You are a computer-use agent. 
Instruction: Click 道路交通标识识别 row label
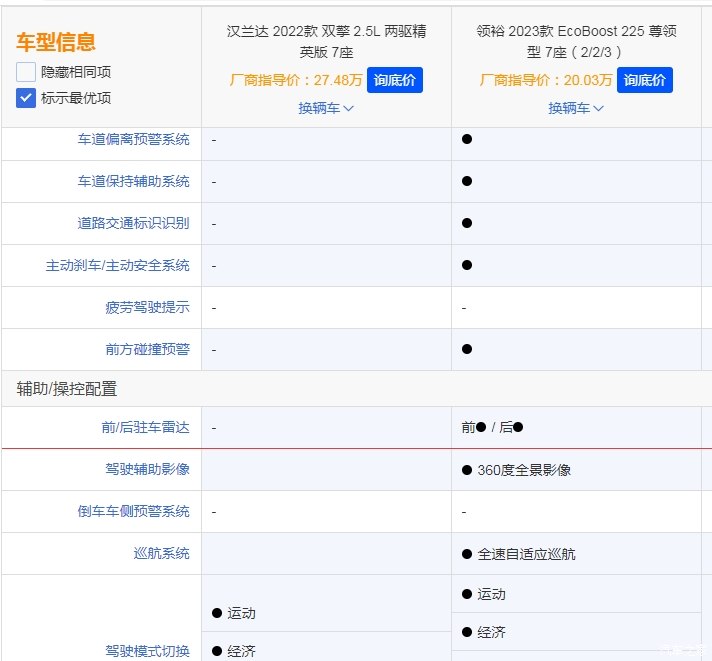coord(133,223)
